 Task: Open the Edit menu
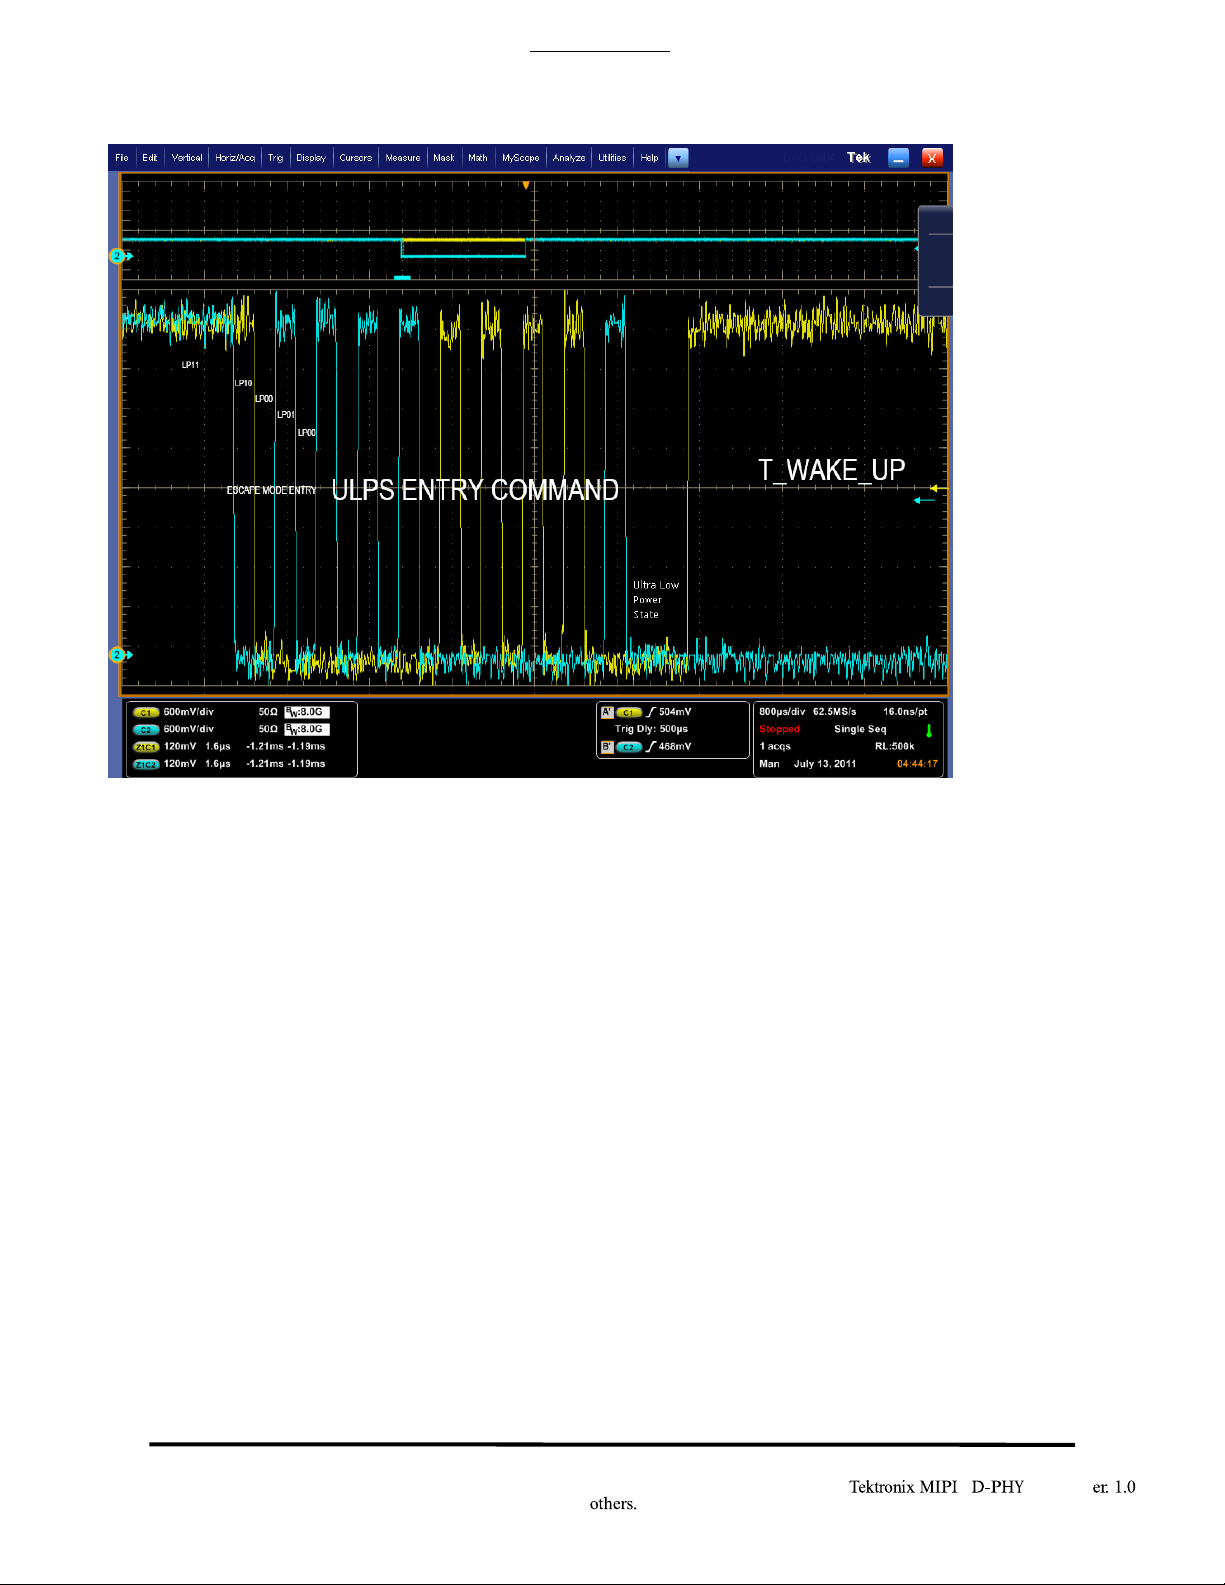point(150,158)
